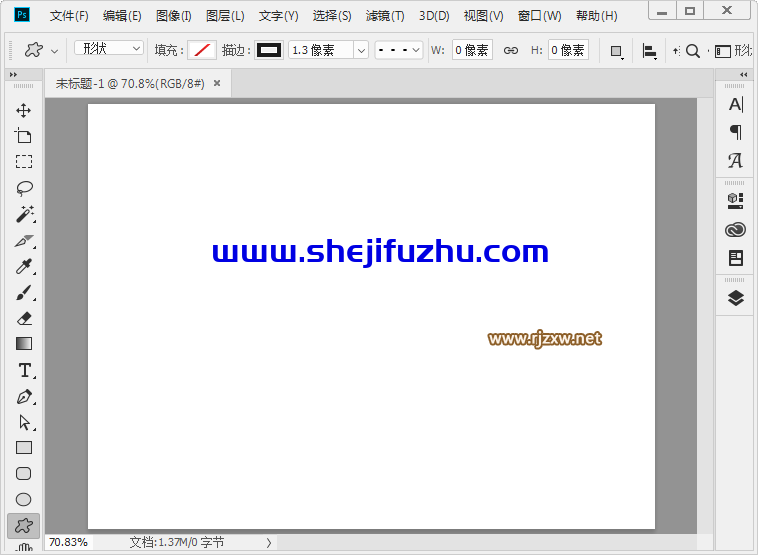Select the Gradient tool
Image resolution: width=758 pixels, height=555 pixels.
(x=24, y=344)
